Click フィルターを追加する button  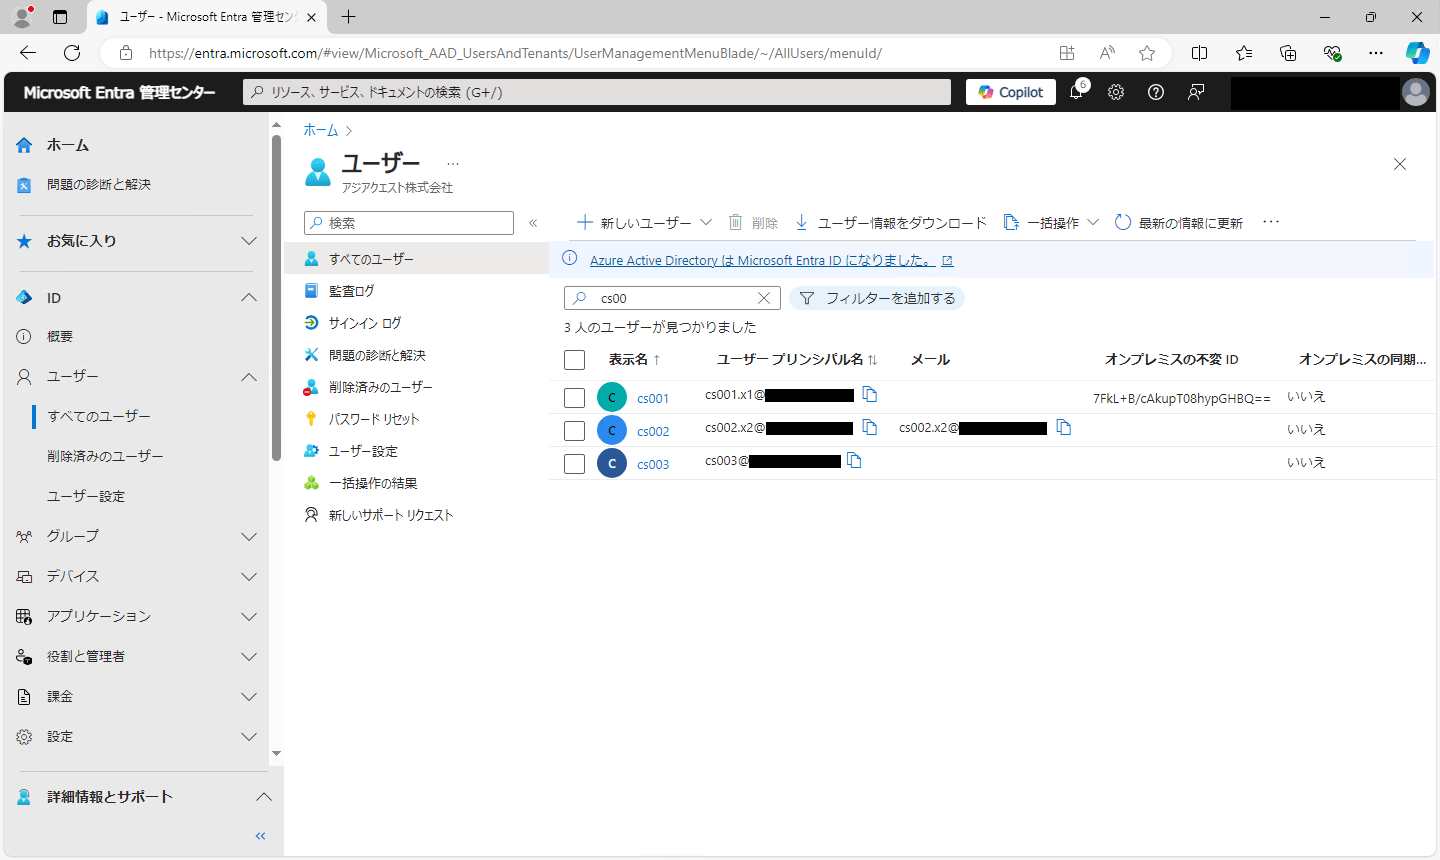877,298
